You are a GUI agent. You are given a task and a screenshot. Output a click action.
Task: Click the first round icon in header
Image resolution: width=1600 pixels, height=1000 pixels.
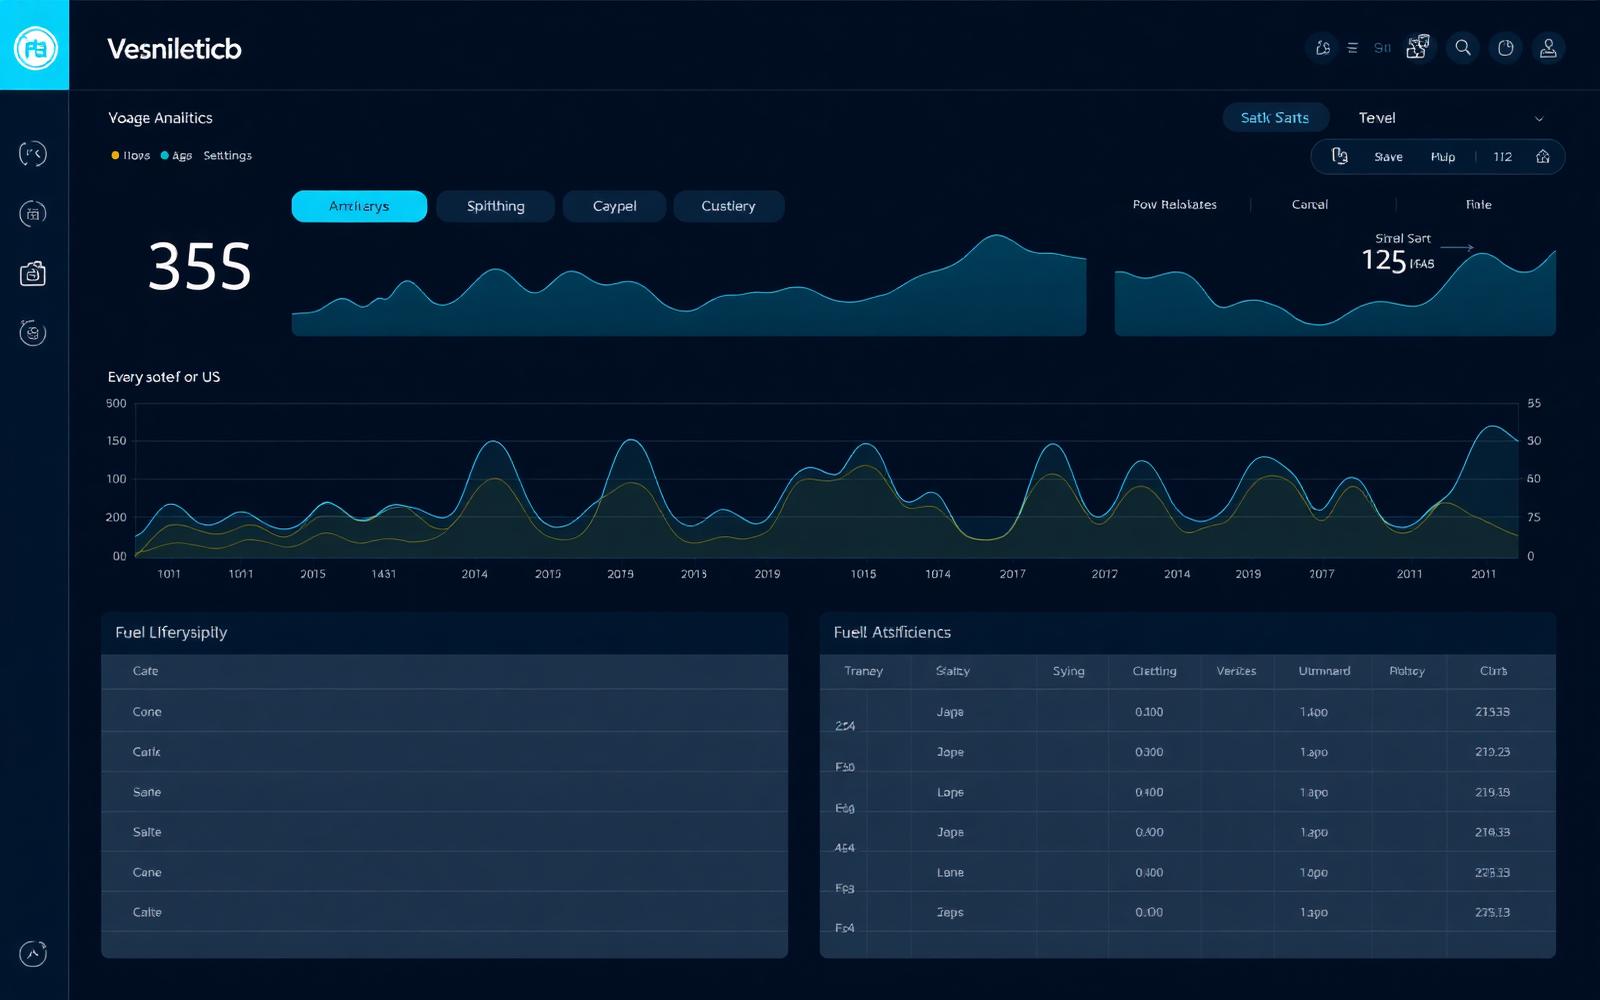(x=1322, y=47)
